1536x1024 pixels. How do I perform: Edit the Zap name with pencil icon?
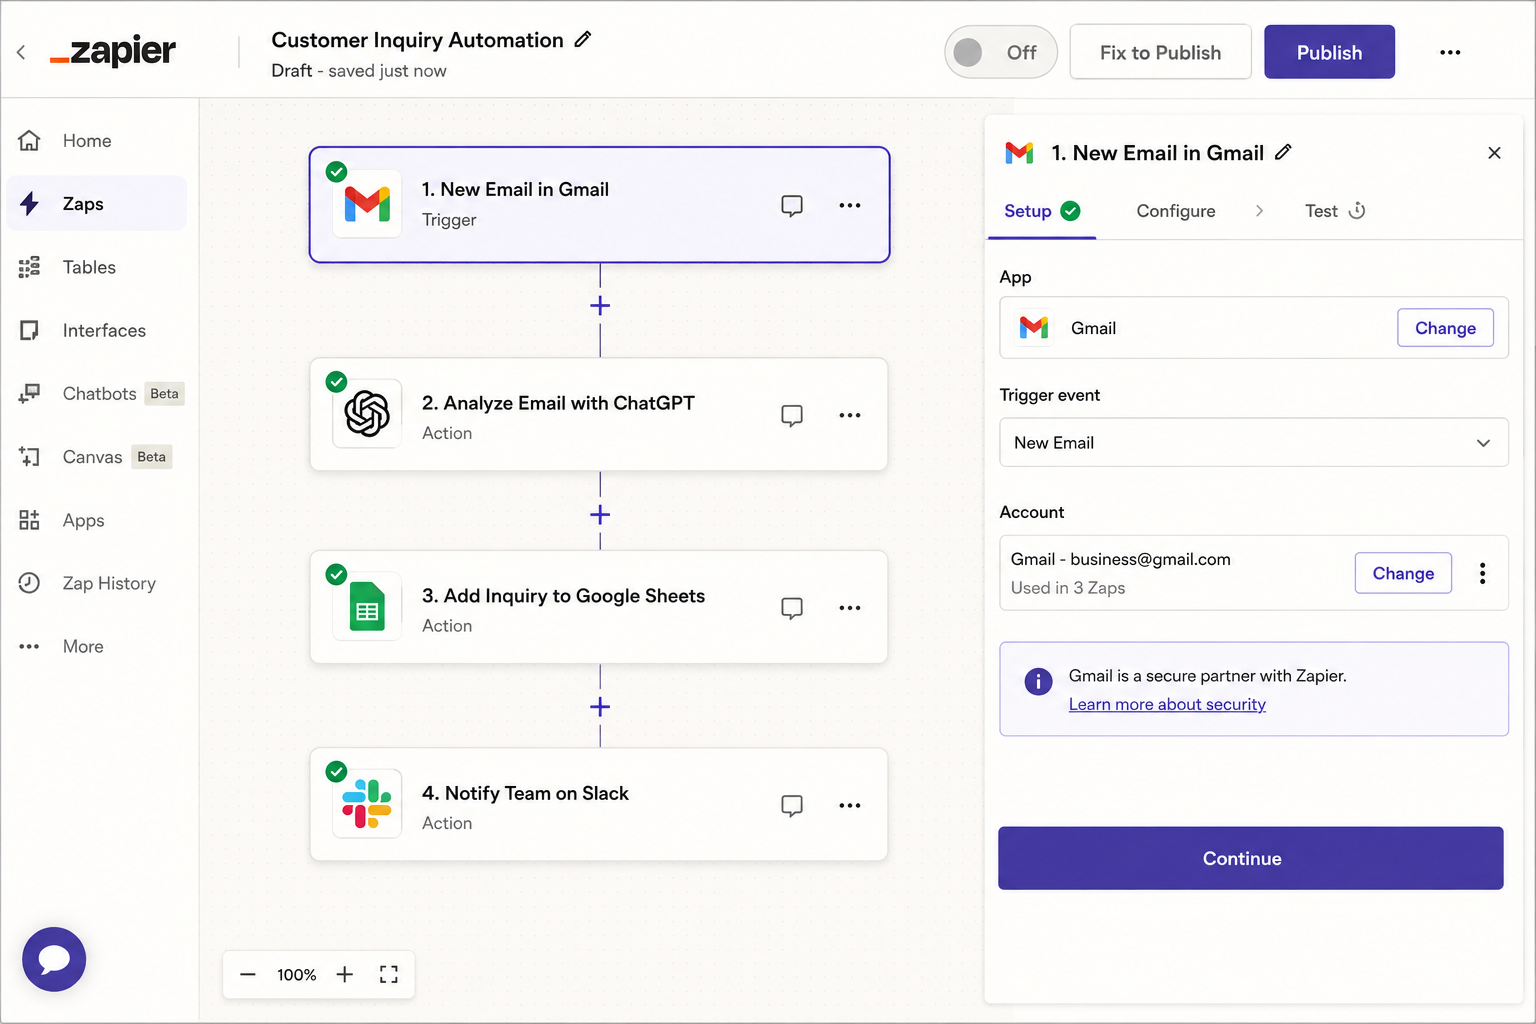(583, 39)
